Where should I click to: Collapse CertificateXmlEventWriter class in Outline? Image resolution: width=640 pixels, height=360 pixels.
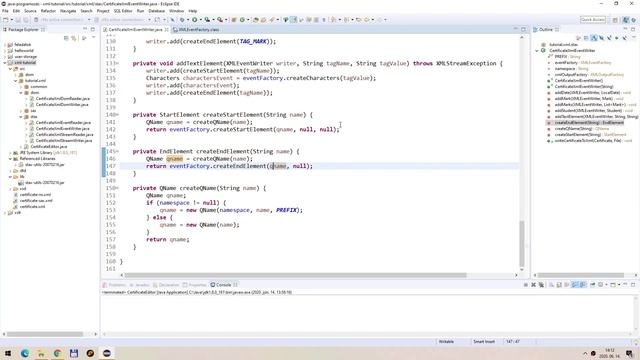tap(537, 51)
